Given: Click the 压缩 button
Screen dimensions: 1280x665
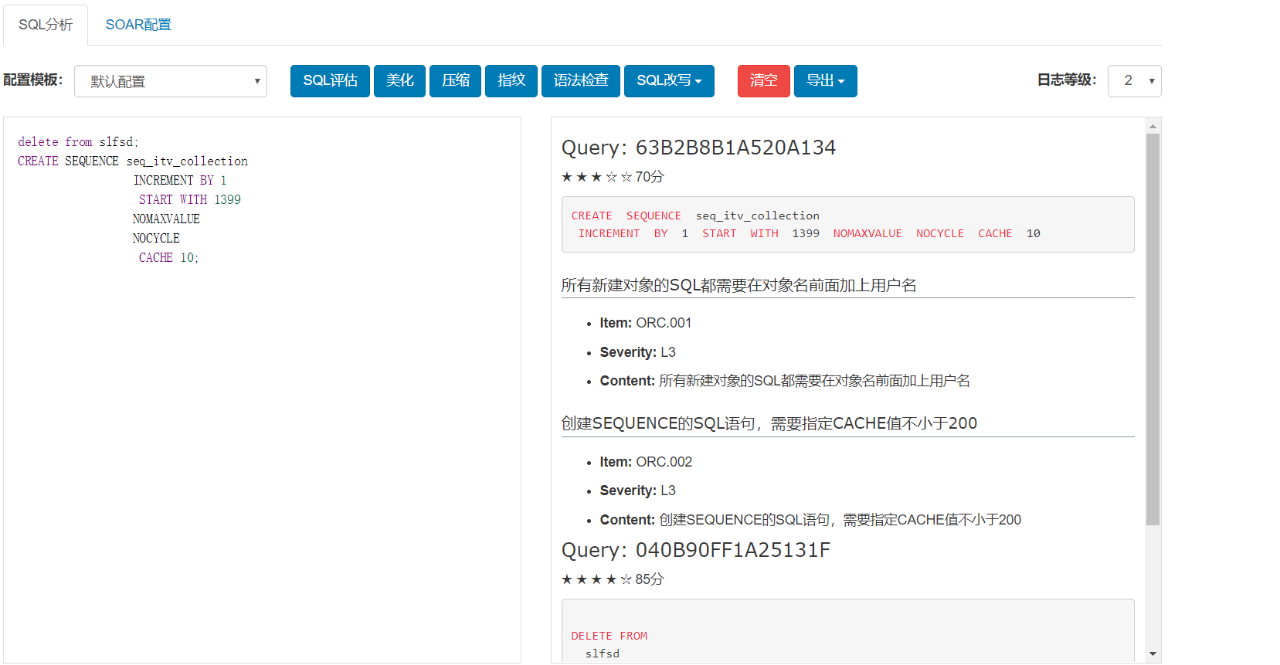Looking at the screenshot, I should pos(456,81).
